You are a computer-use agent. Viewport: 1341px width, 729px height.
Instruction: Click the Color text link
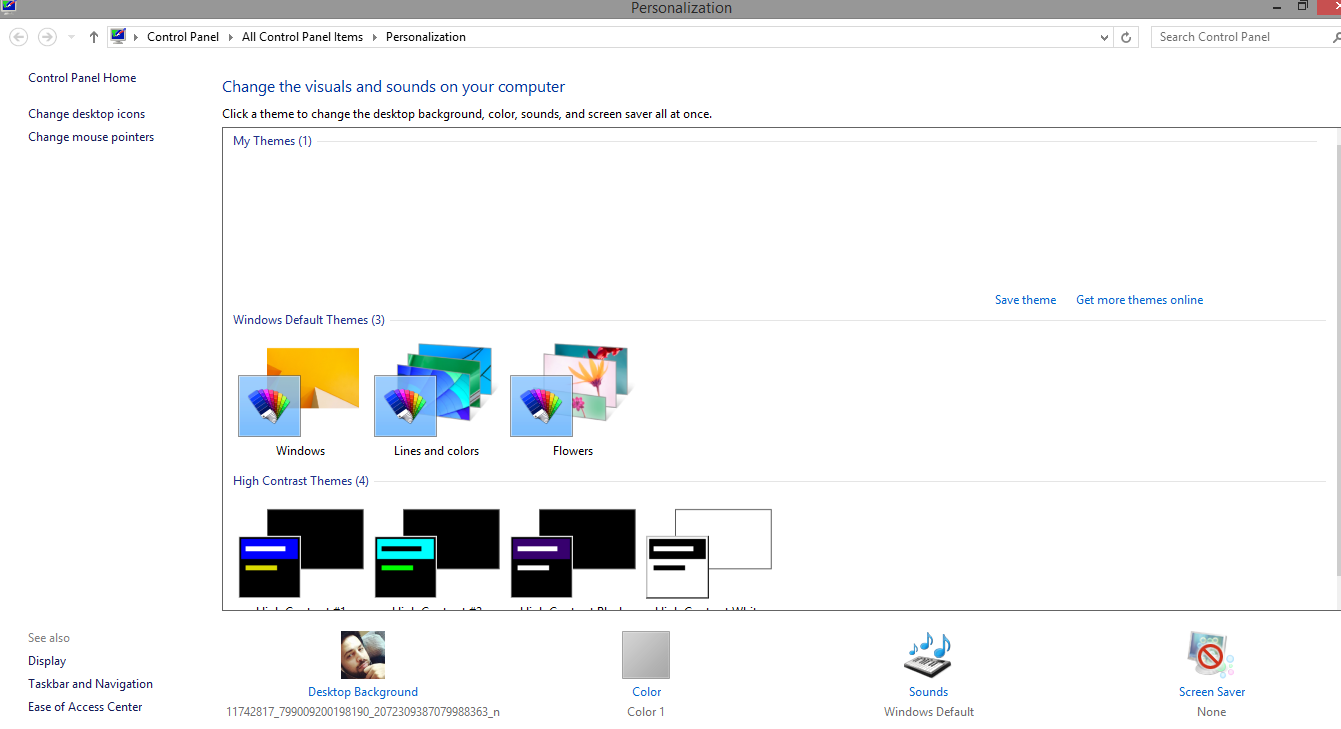click(x=646, y=692)
